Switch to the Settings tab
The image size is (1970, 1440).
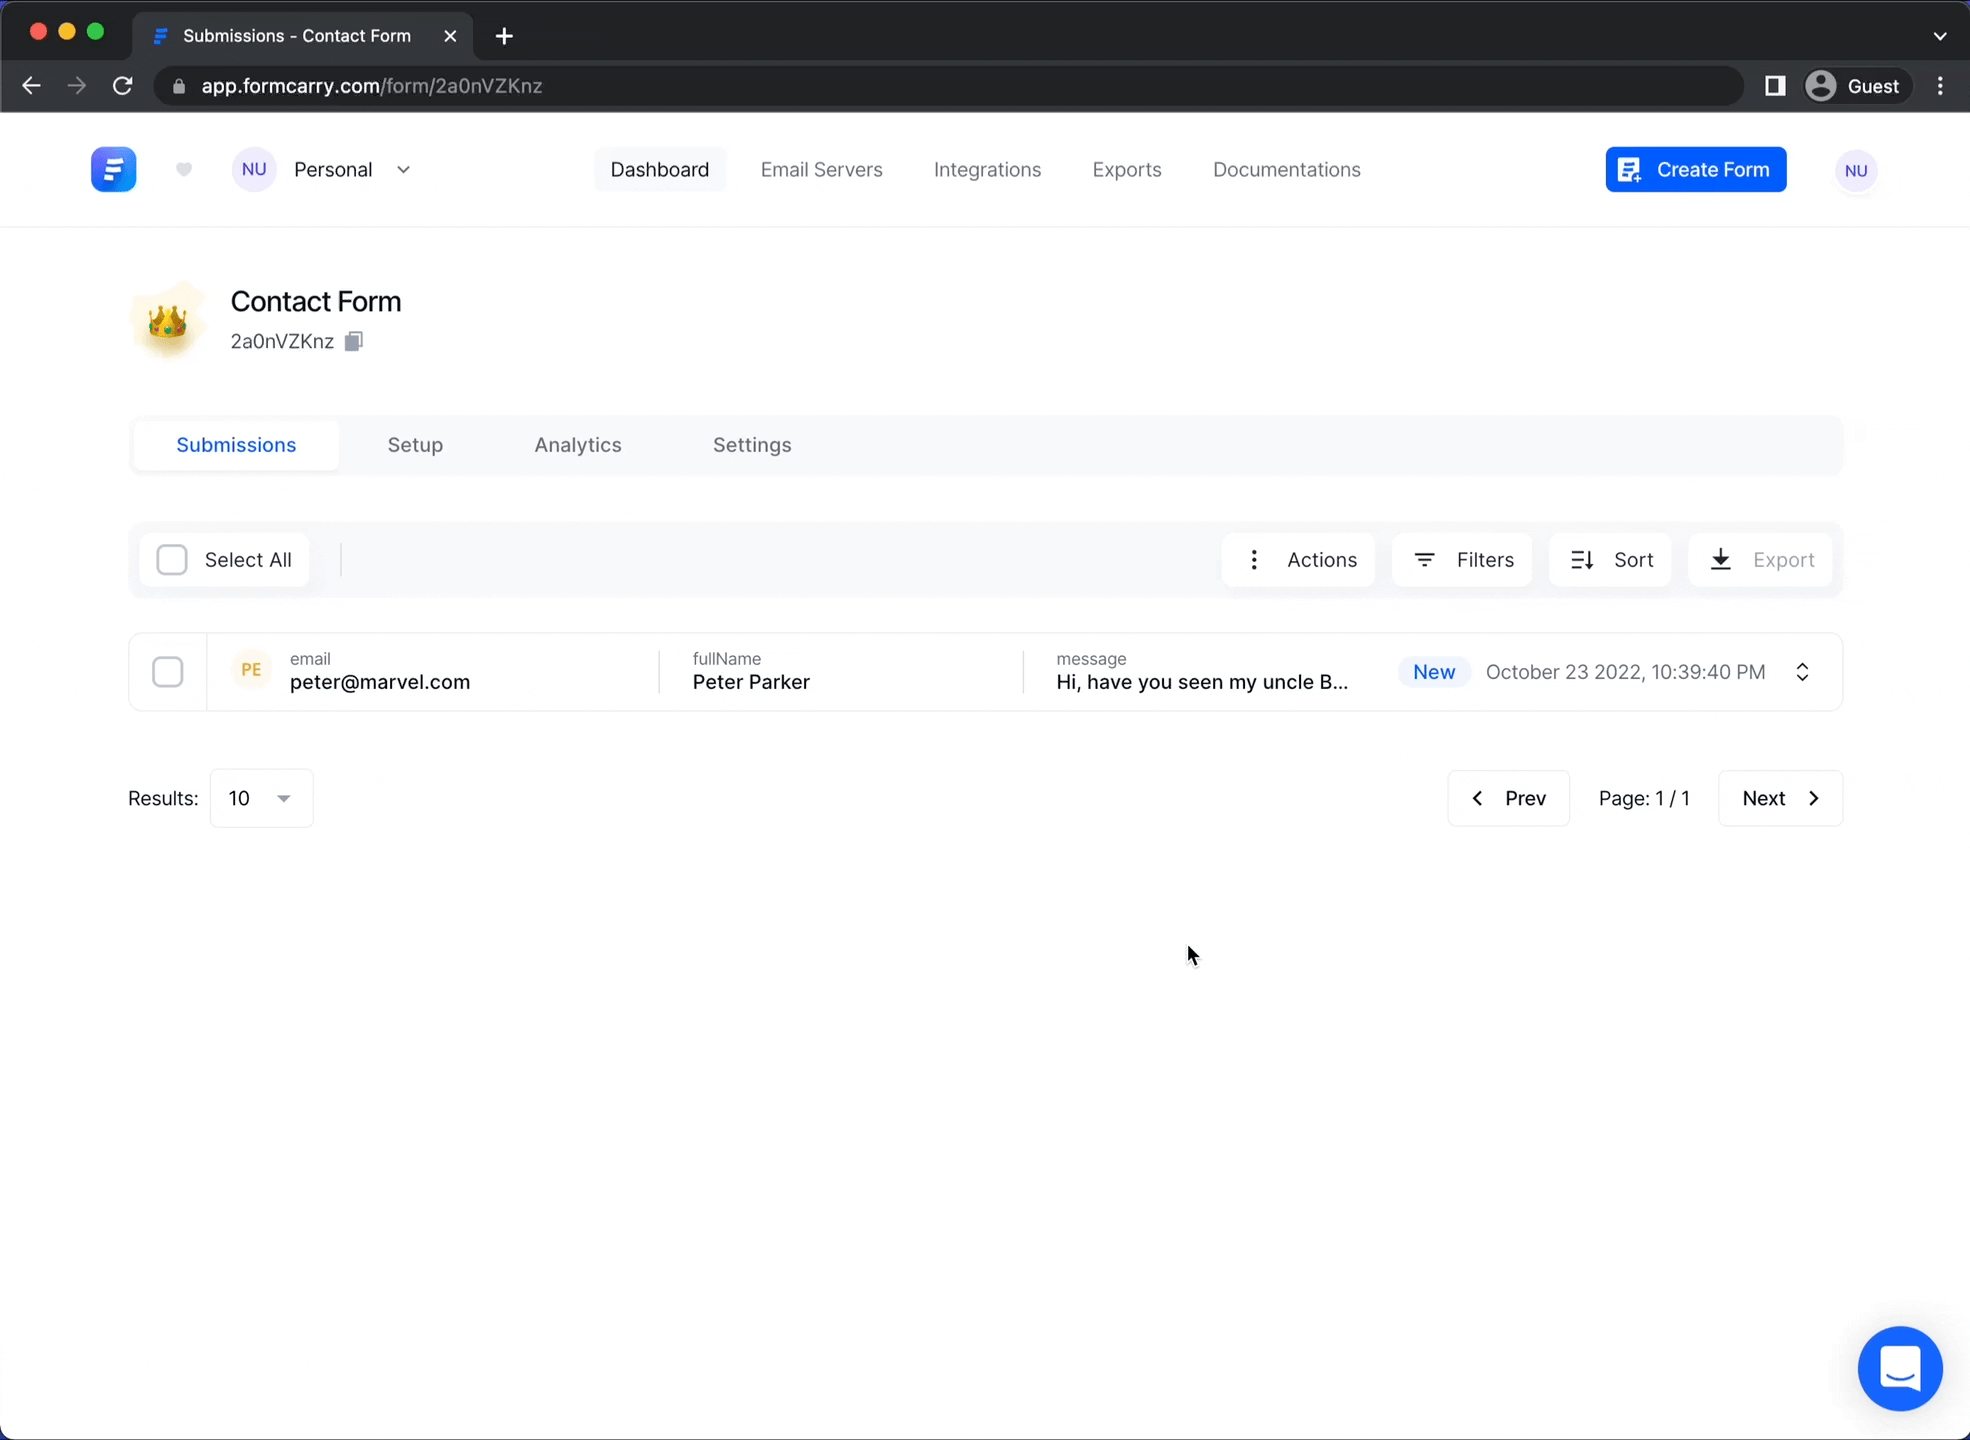pyautogui.click(x=752, y=445)
